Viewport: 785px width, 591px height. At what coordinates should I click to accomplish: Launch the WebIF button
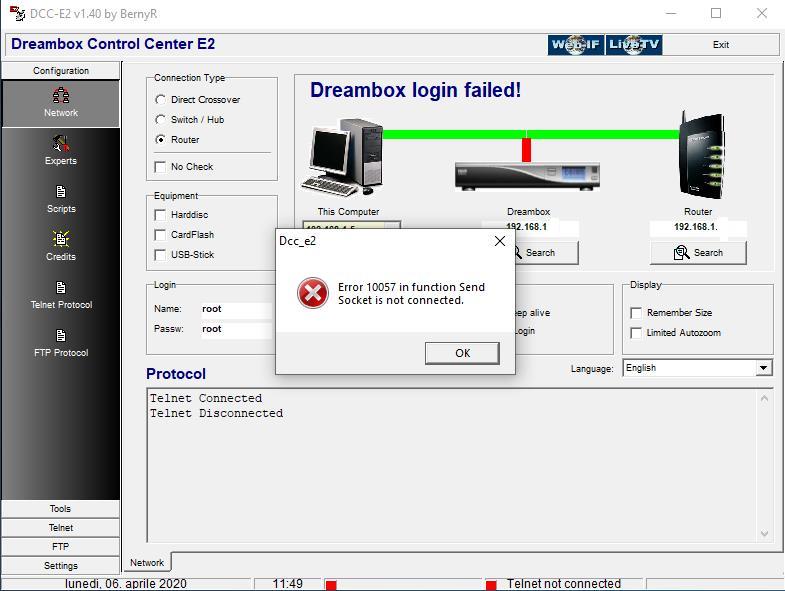(x=576, y=45)
